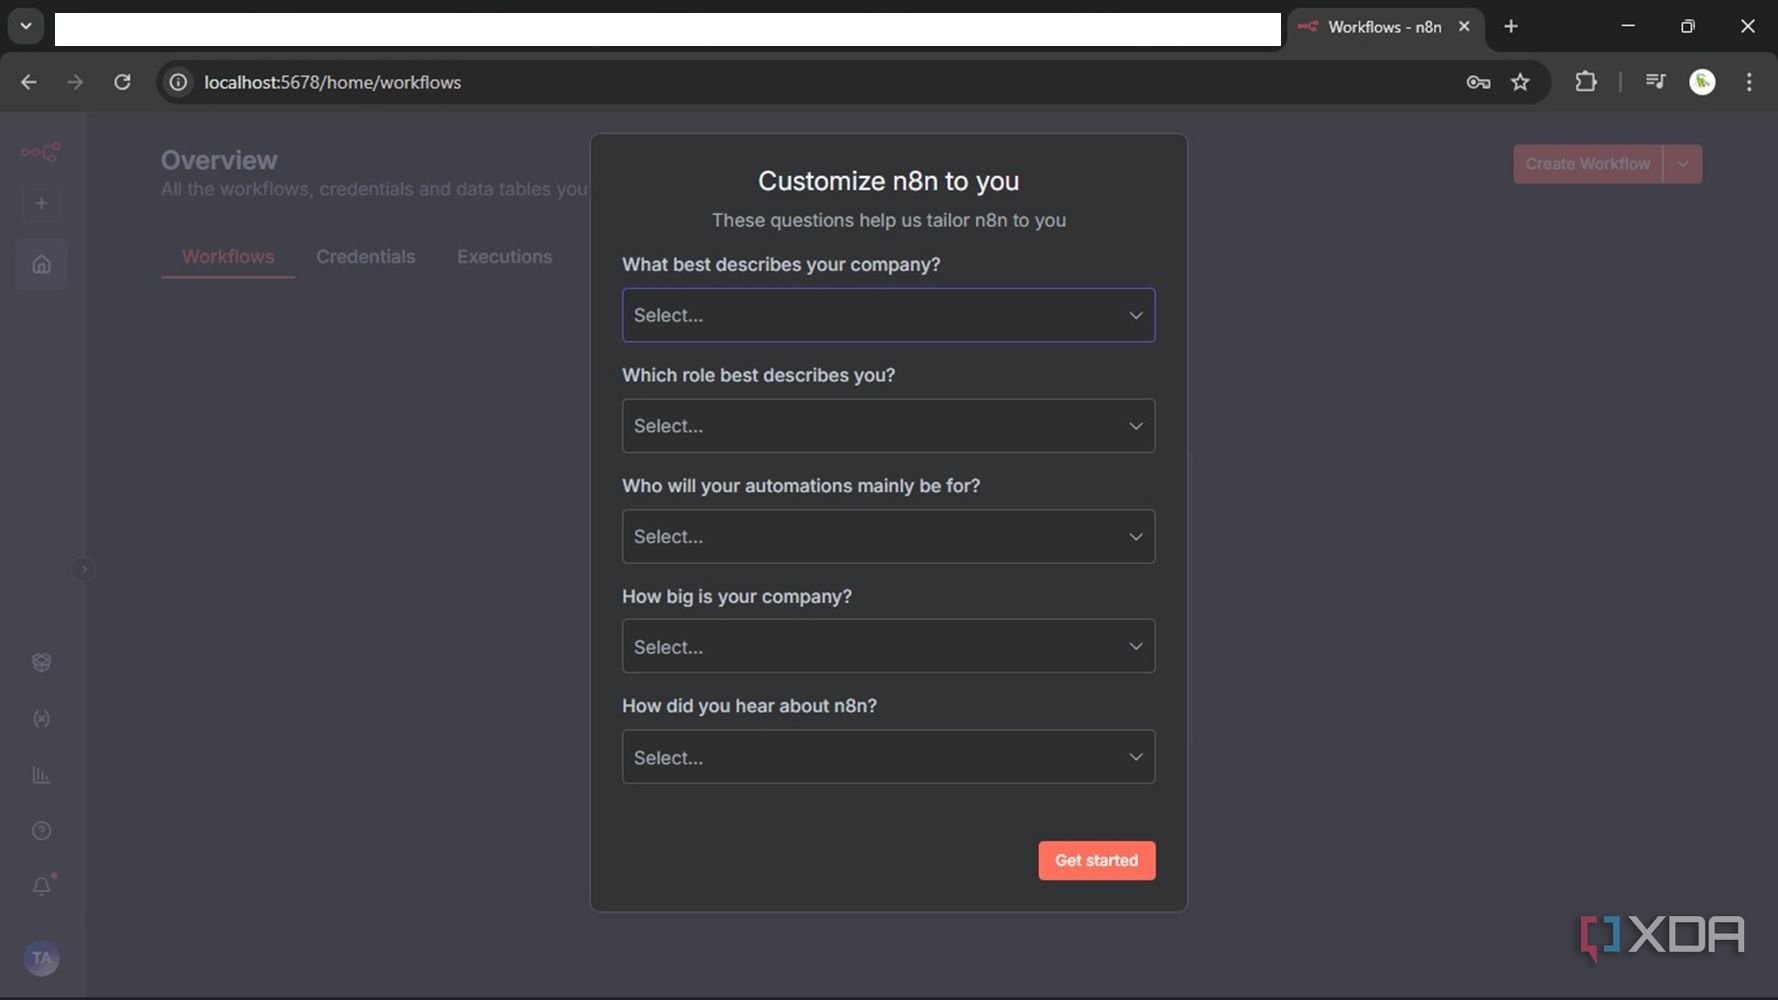The height and width of the screenshot is (1000, 1778).
Task: Click the forward navigation arrow
Action: click(x=75, y=82)
